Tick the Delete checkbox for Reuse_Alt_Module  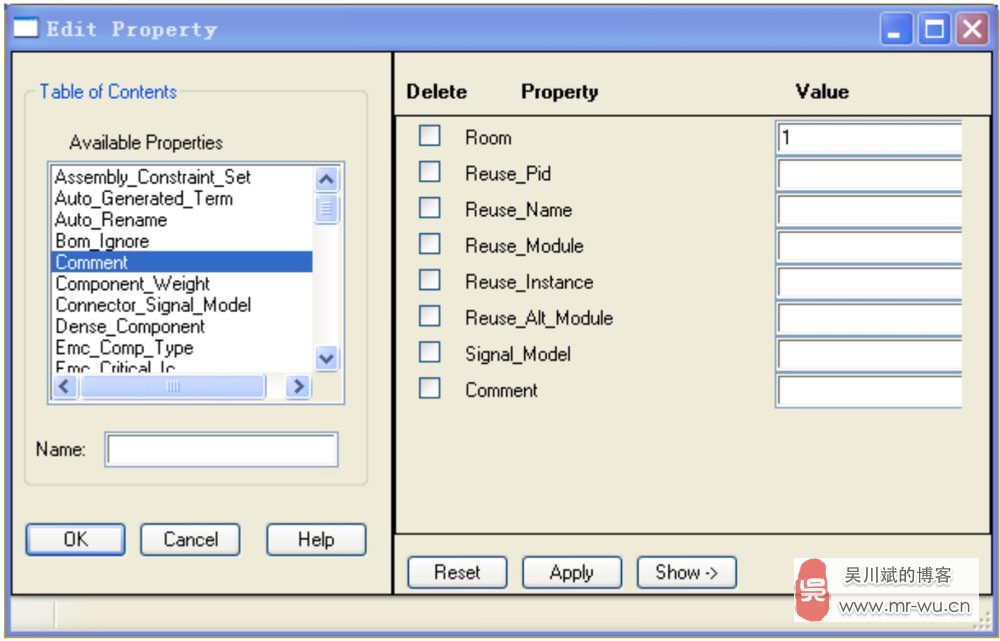pos(429,316)
